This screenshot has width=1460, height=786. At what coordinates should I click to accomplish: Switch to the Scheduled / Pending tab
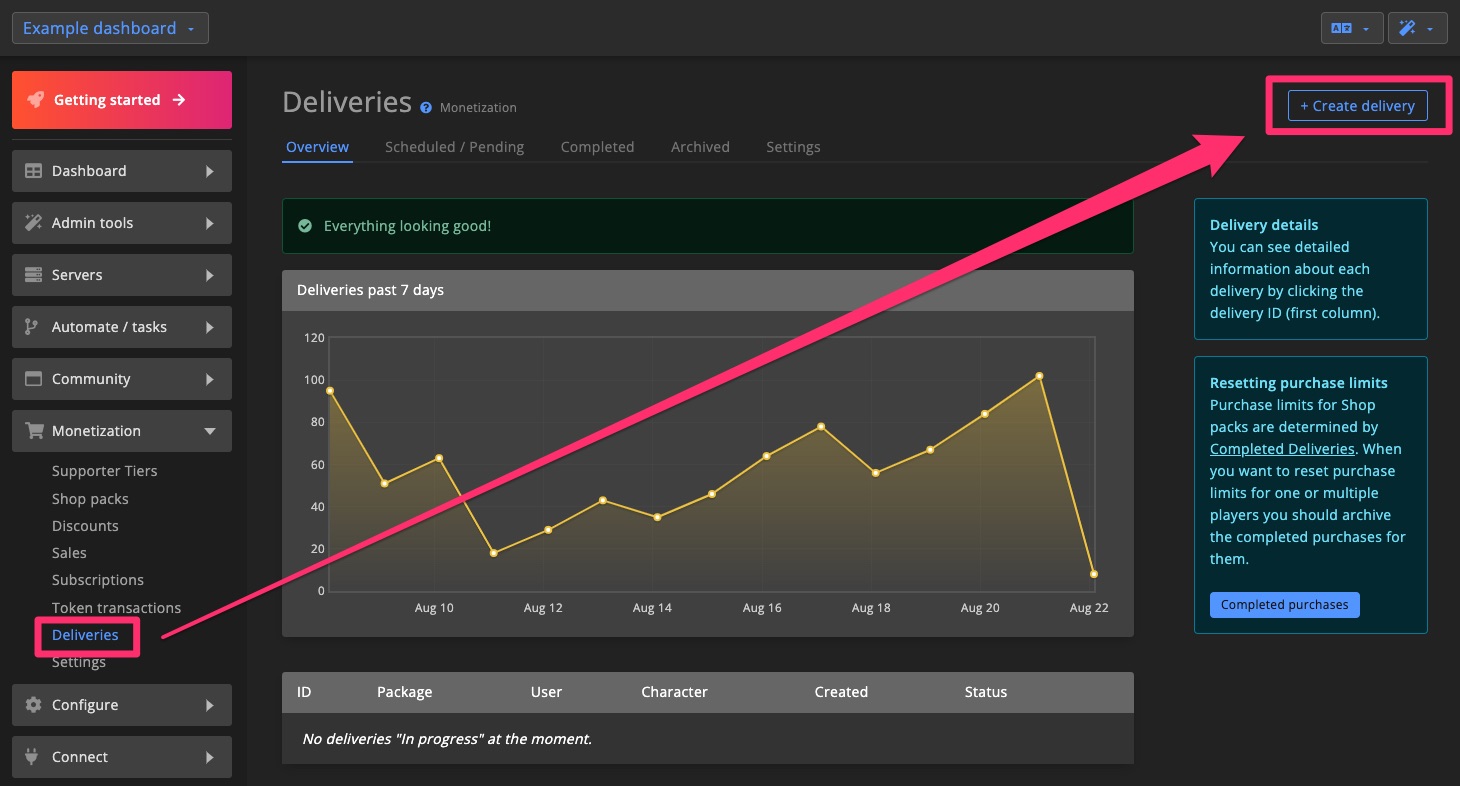coord(454,147)
